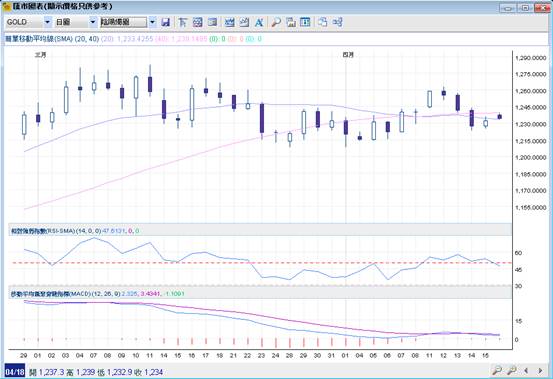
Task: Select the text annotation 'A' tool
Action: point(259,22)
